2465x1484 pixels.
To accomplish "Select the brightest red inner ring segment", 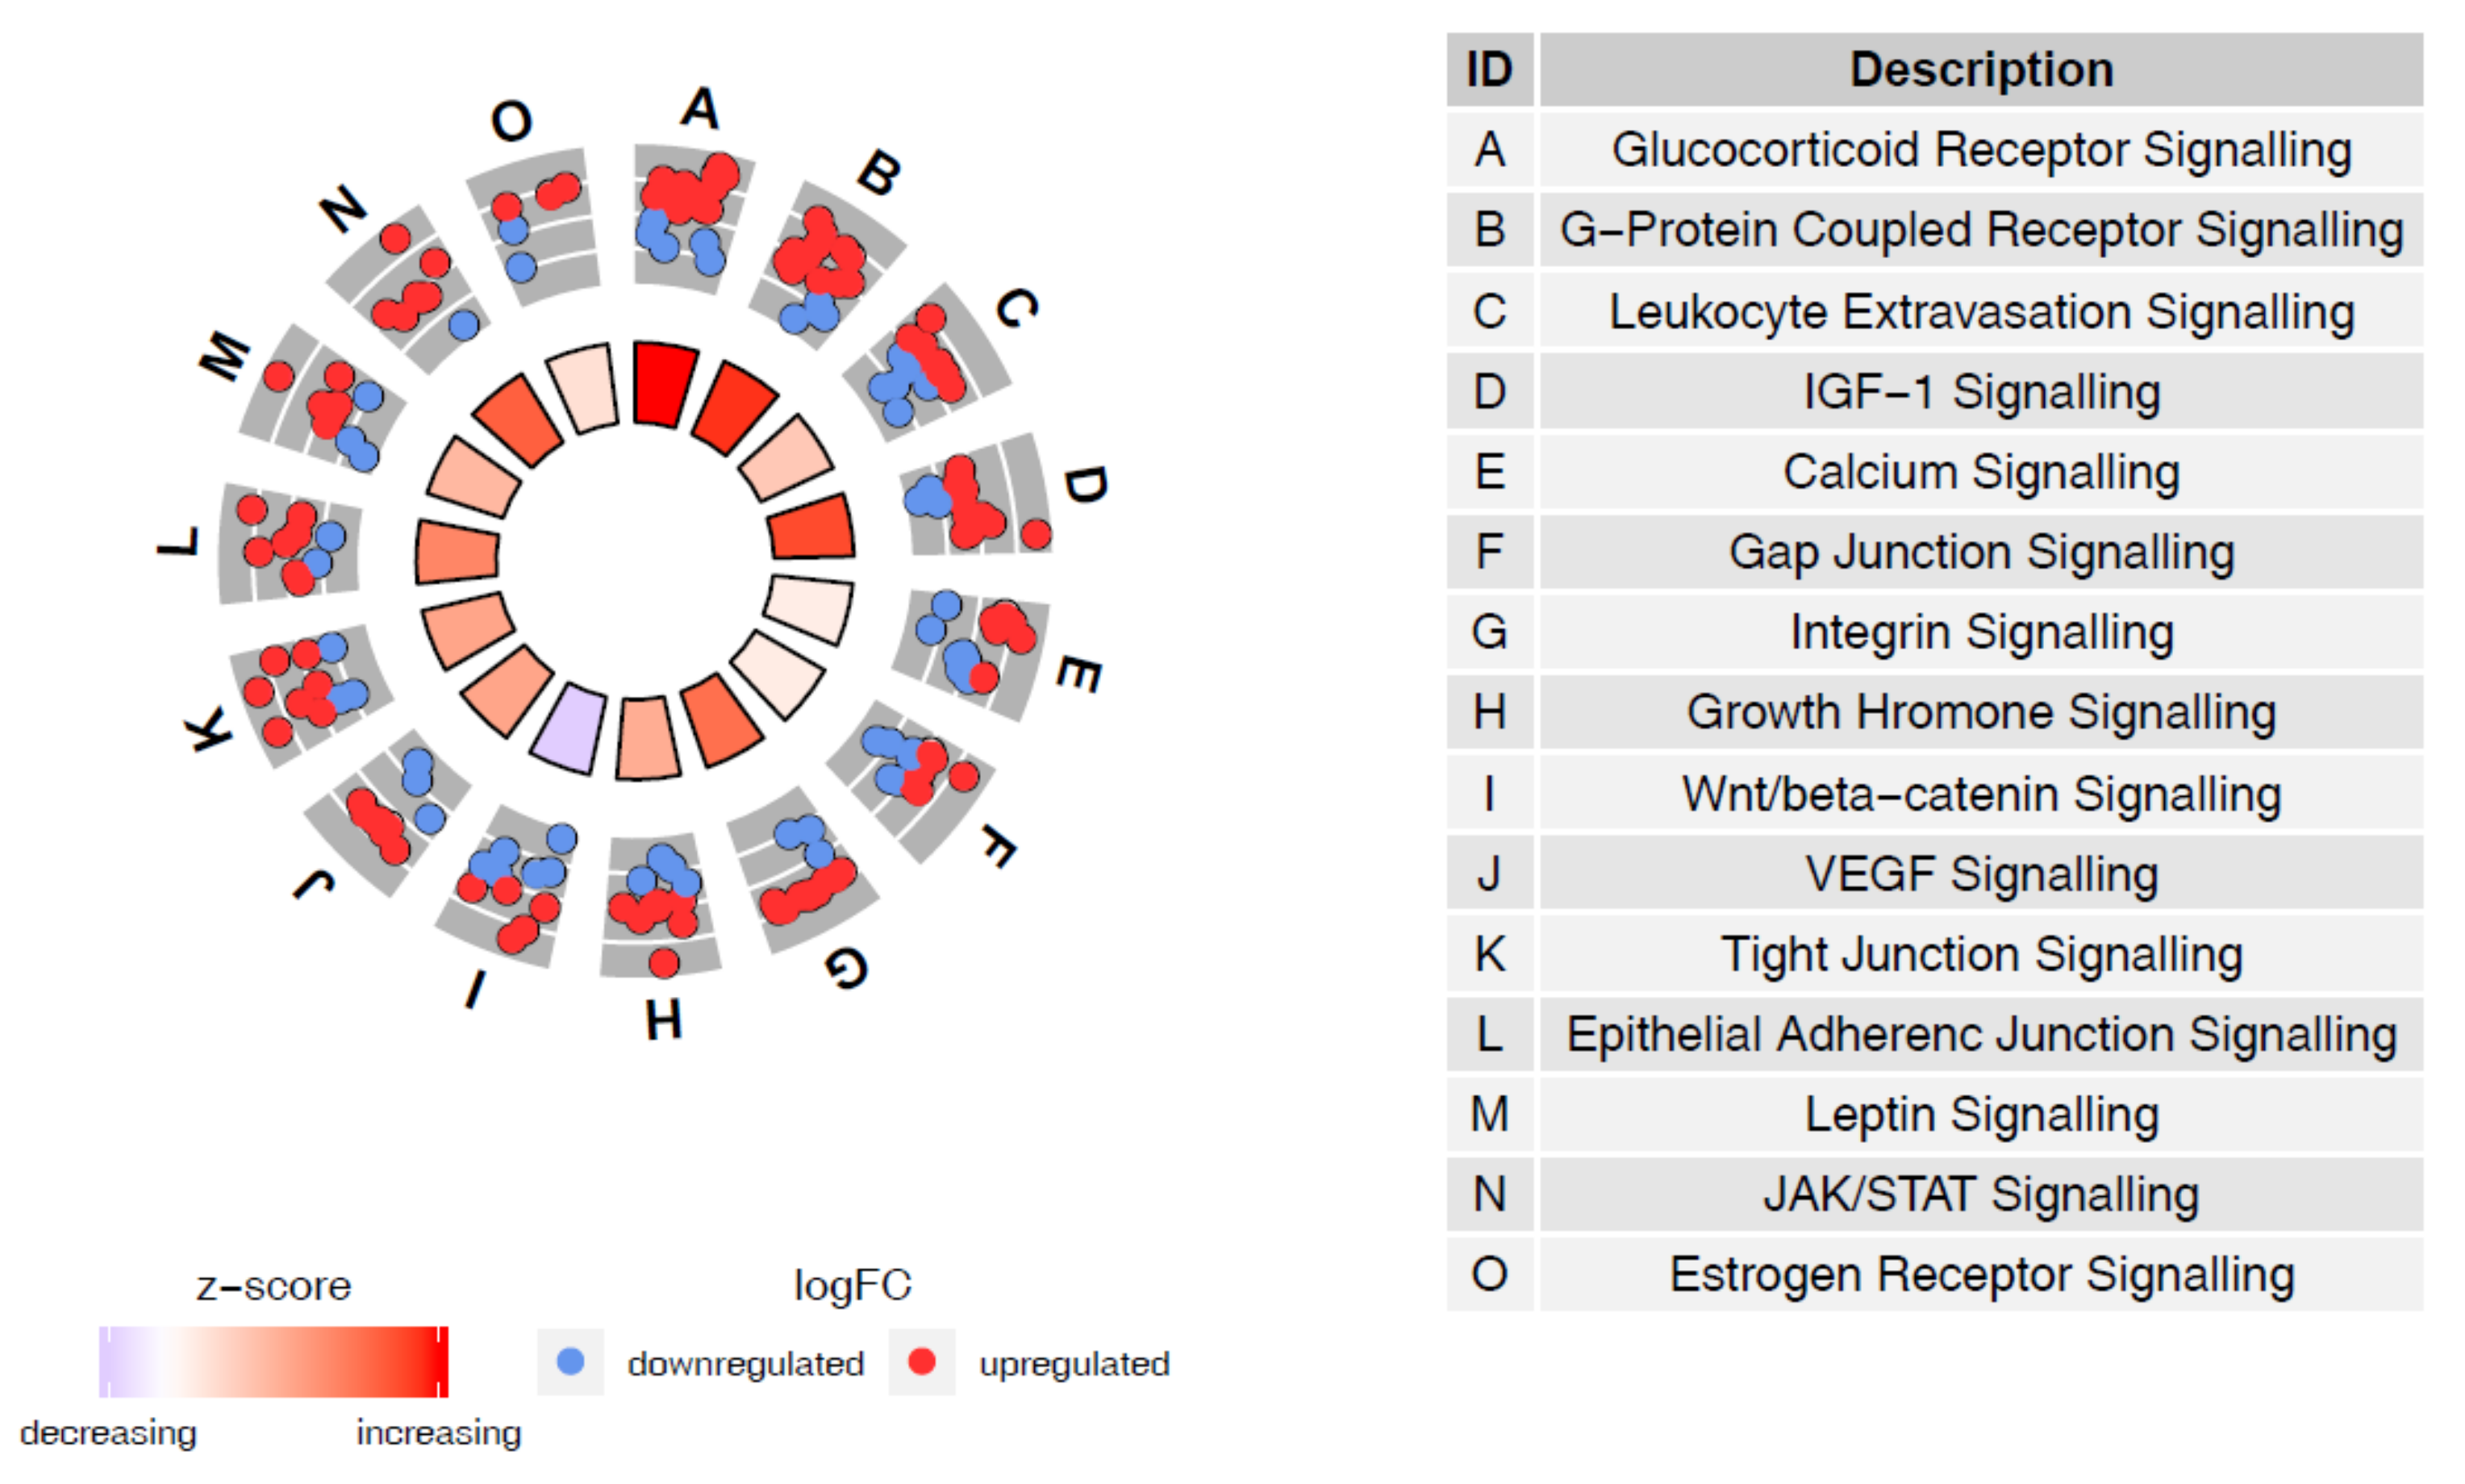I will (663, 384).
